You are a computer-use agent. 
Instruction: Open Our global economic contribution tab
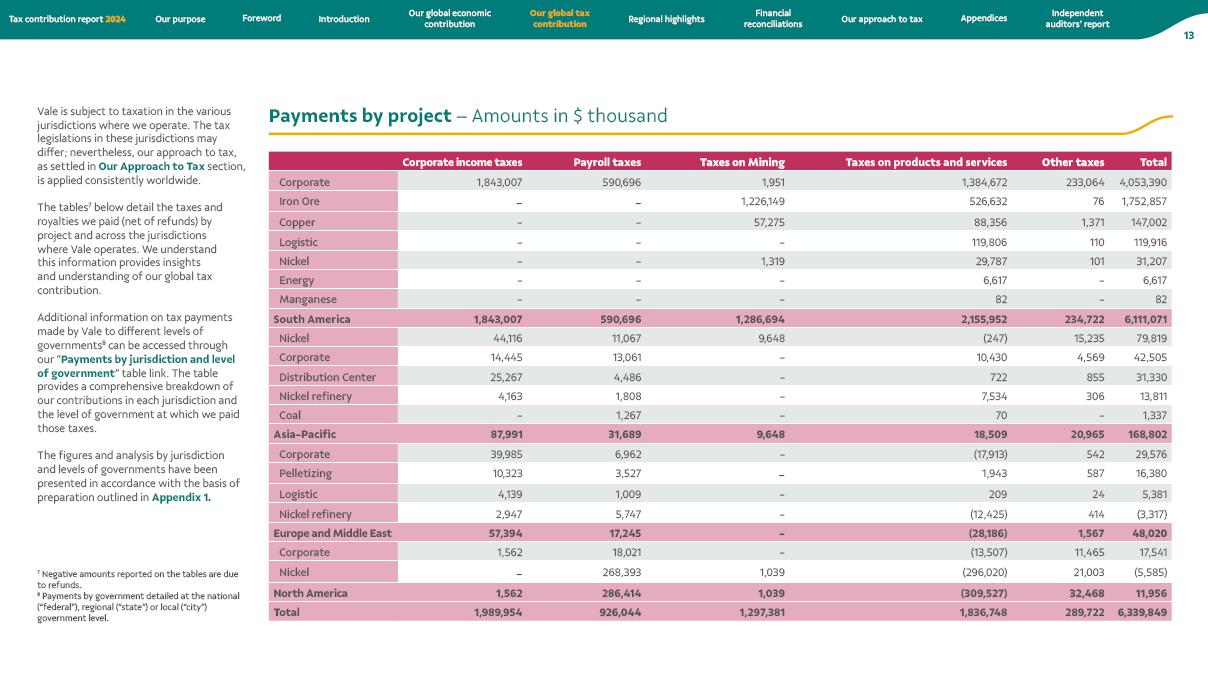pos(449,19)
